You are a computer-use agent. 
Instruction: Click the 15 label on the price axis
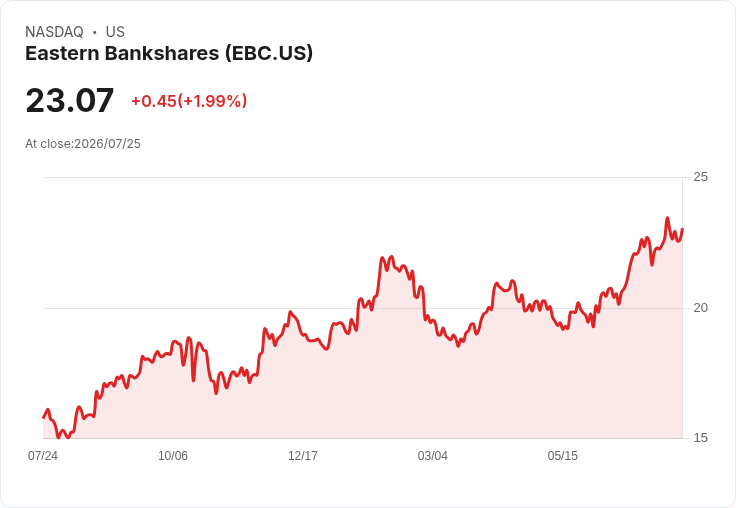tap(700, 438)
